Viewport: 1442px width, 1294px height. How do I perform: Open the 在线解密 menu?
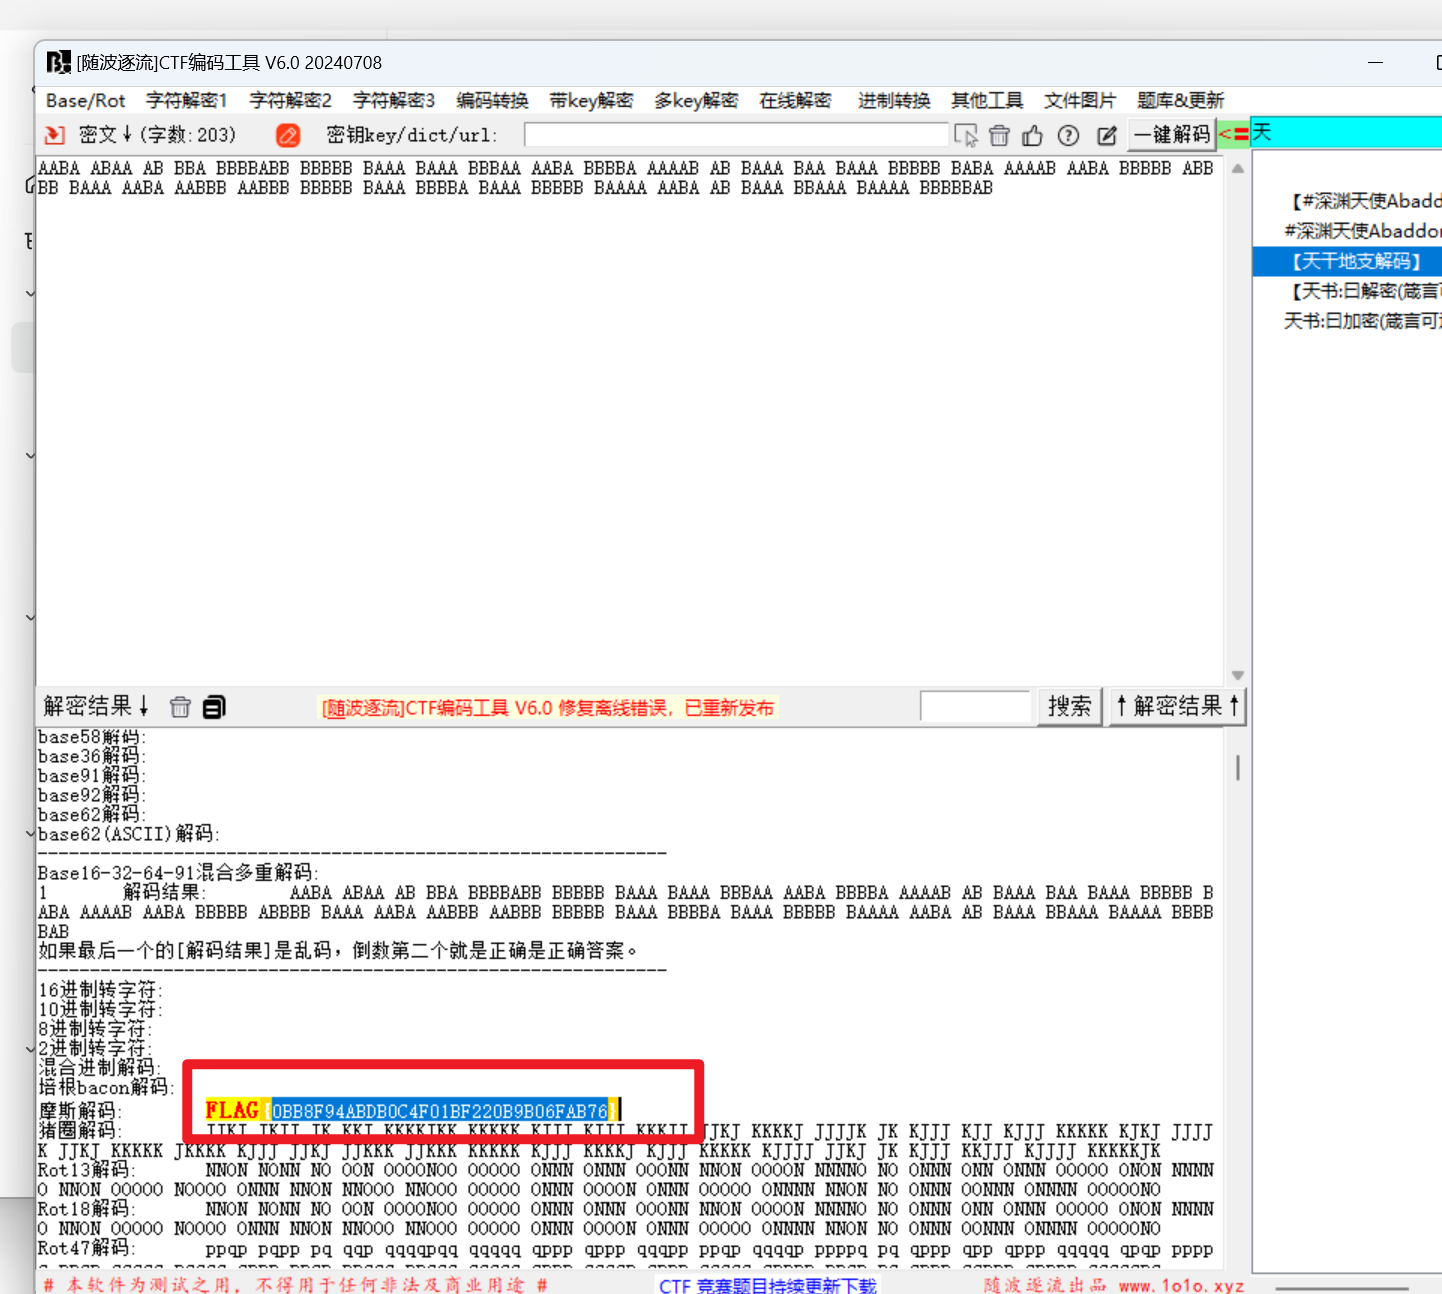(795, 100)
